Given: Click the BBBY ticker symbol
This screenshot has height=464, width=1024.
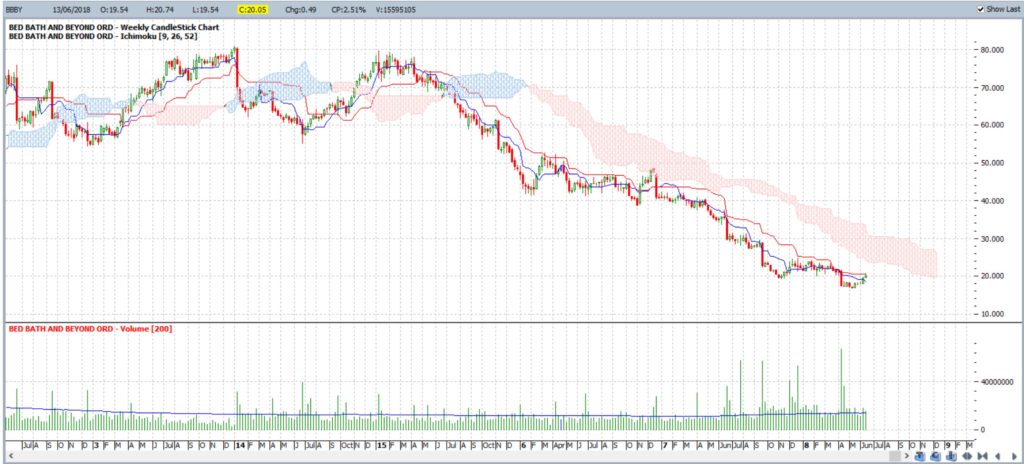Looking at the screenshot, I should (x=16, y=10).
